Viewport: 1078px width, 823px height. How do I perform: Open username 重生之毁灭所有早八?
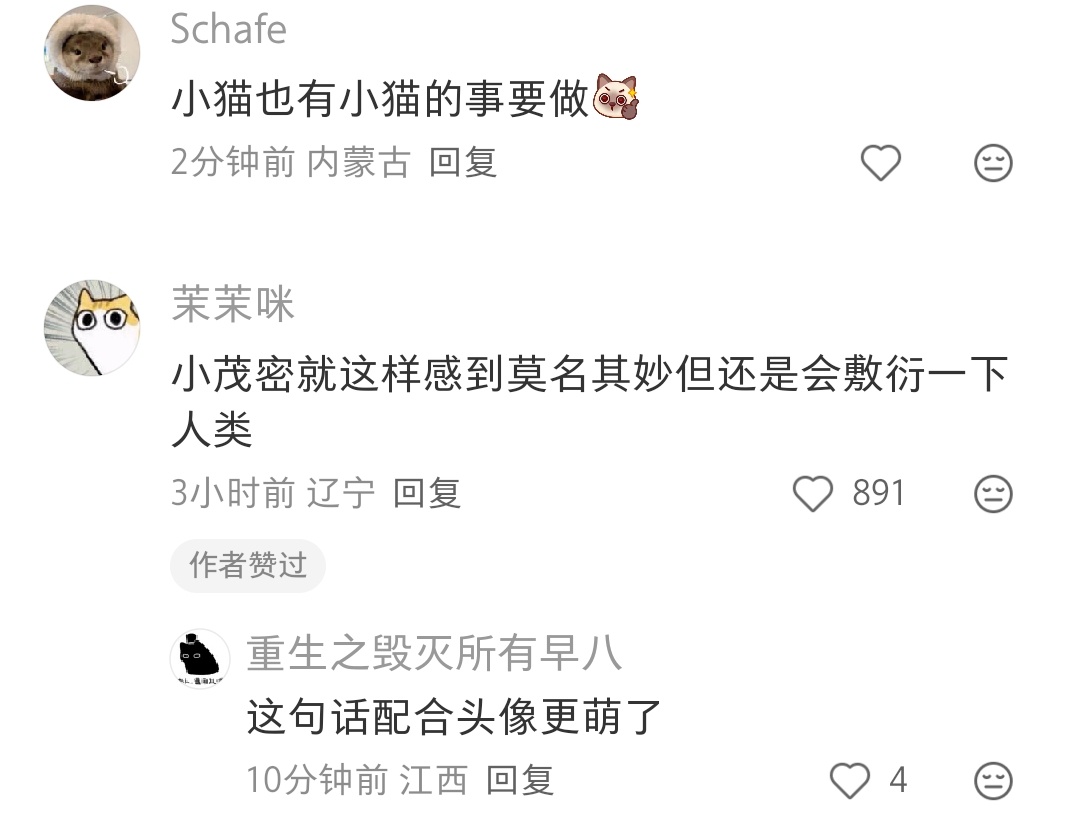click(x=434, y=653)
